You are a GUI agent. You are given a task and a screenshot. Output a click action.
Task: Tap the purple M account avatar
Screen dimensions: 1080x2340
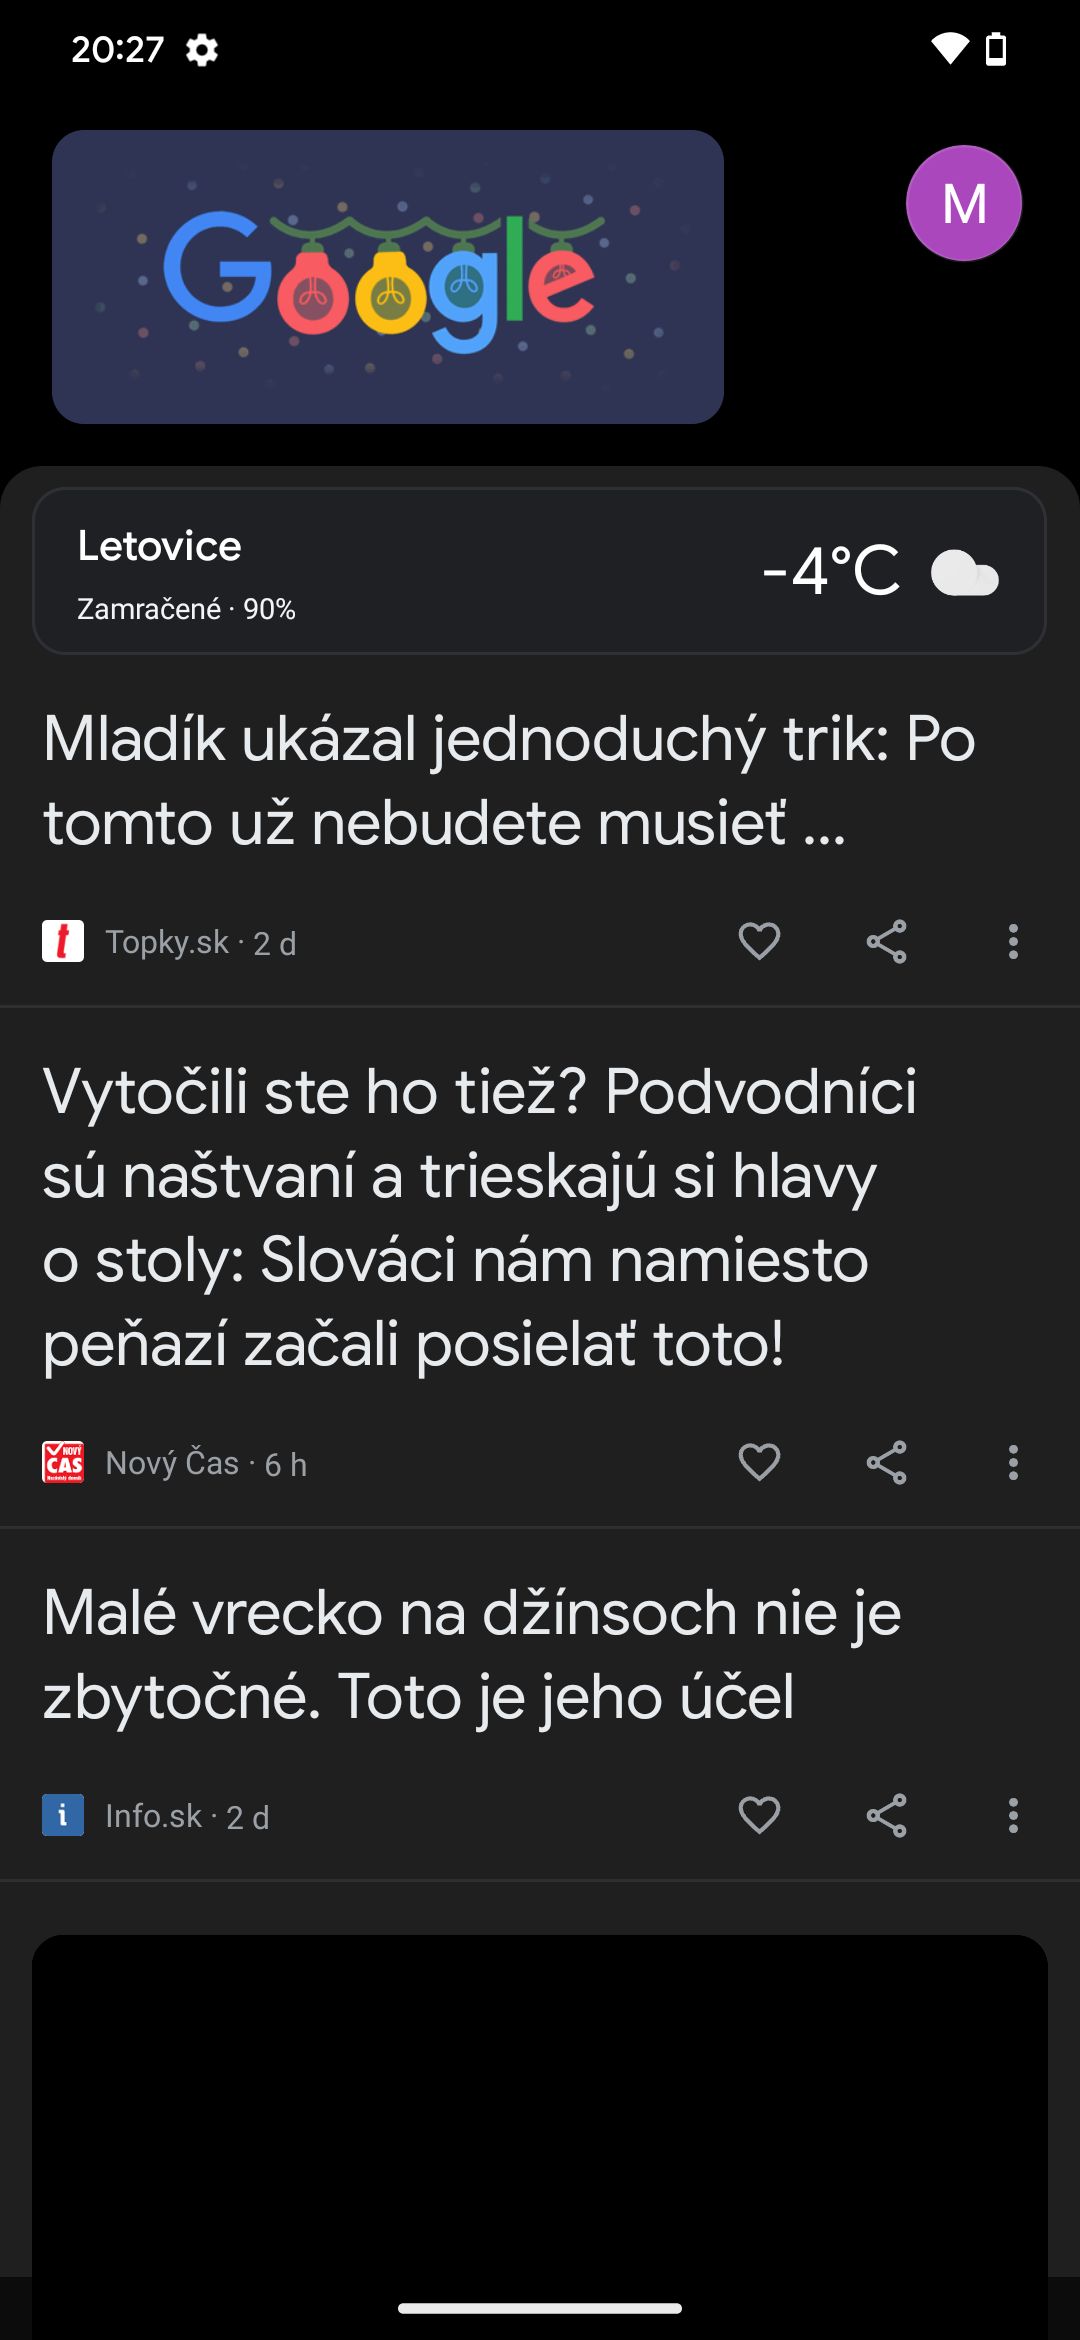point(963,203)
